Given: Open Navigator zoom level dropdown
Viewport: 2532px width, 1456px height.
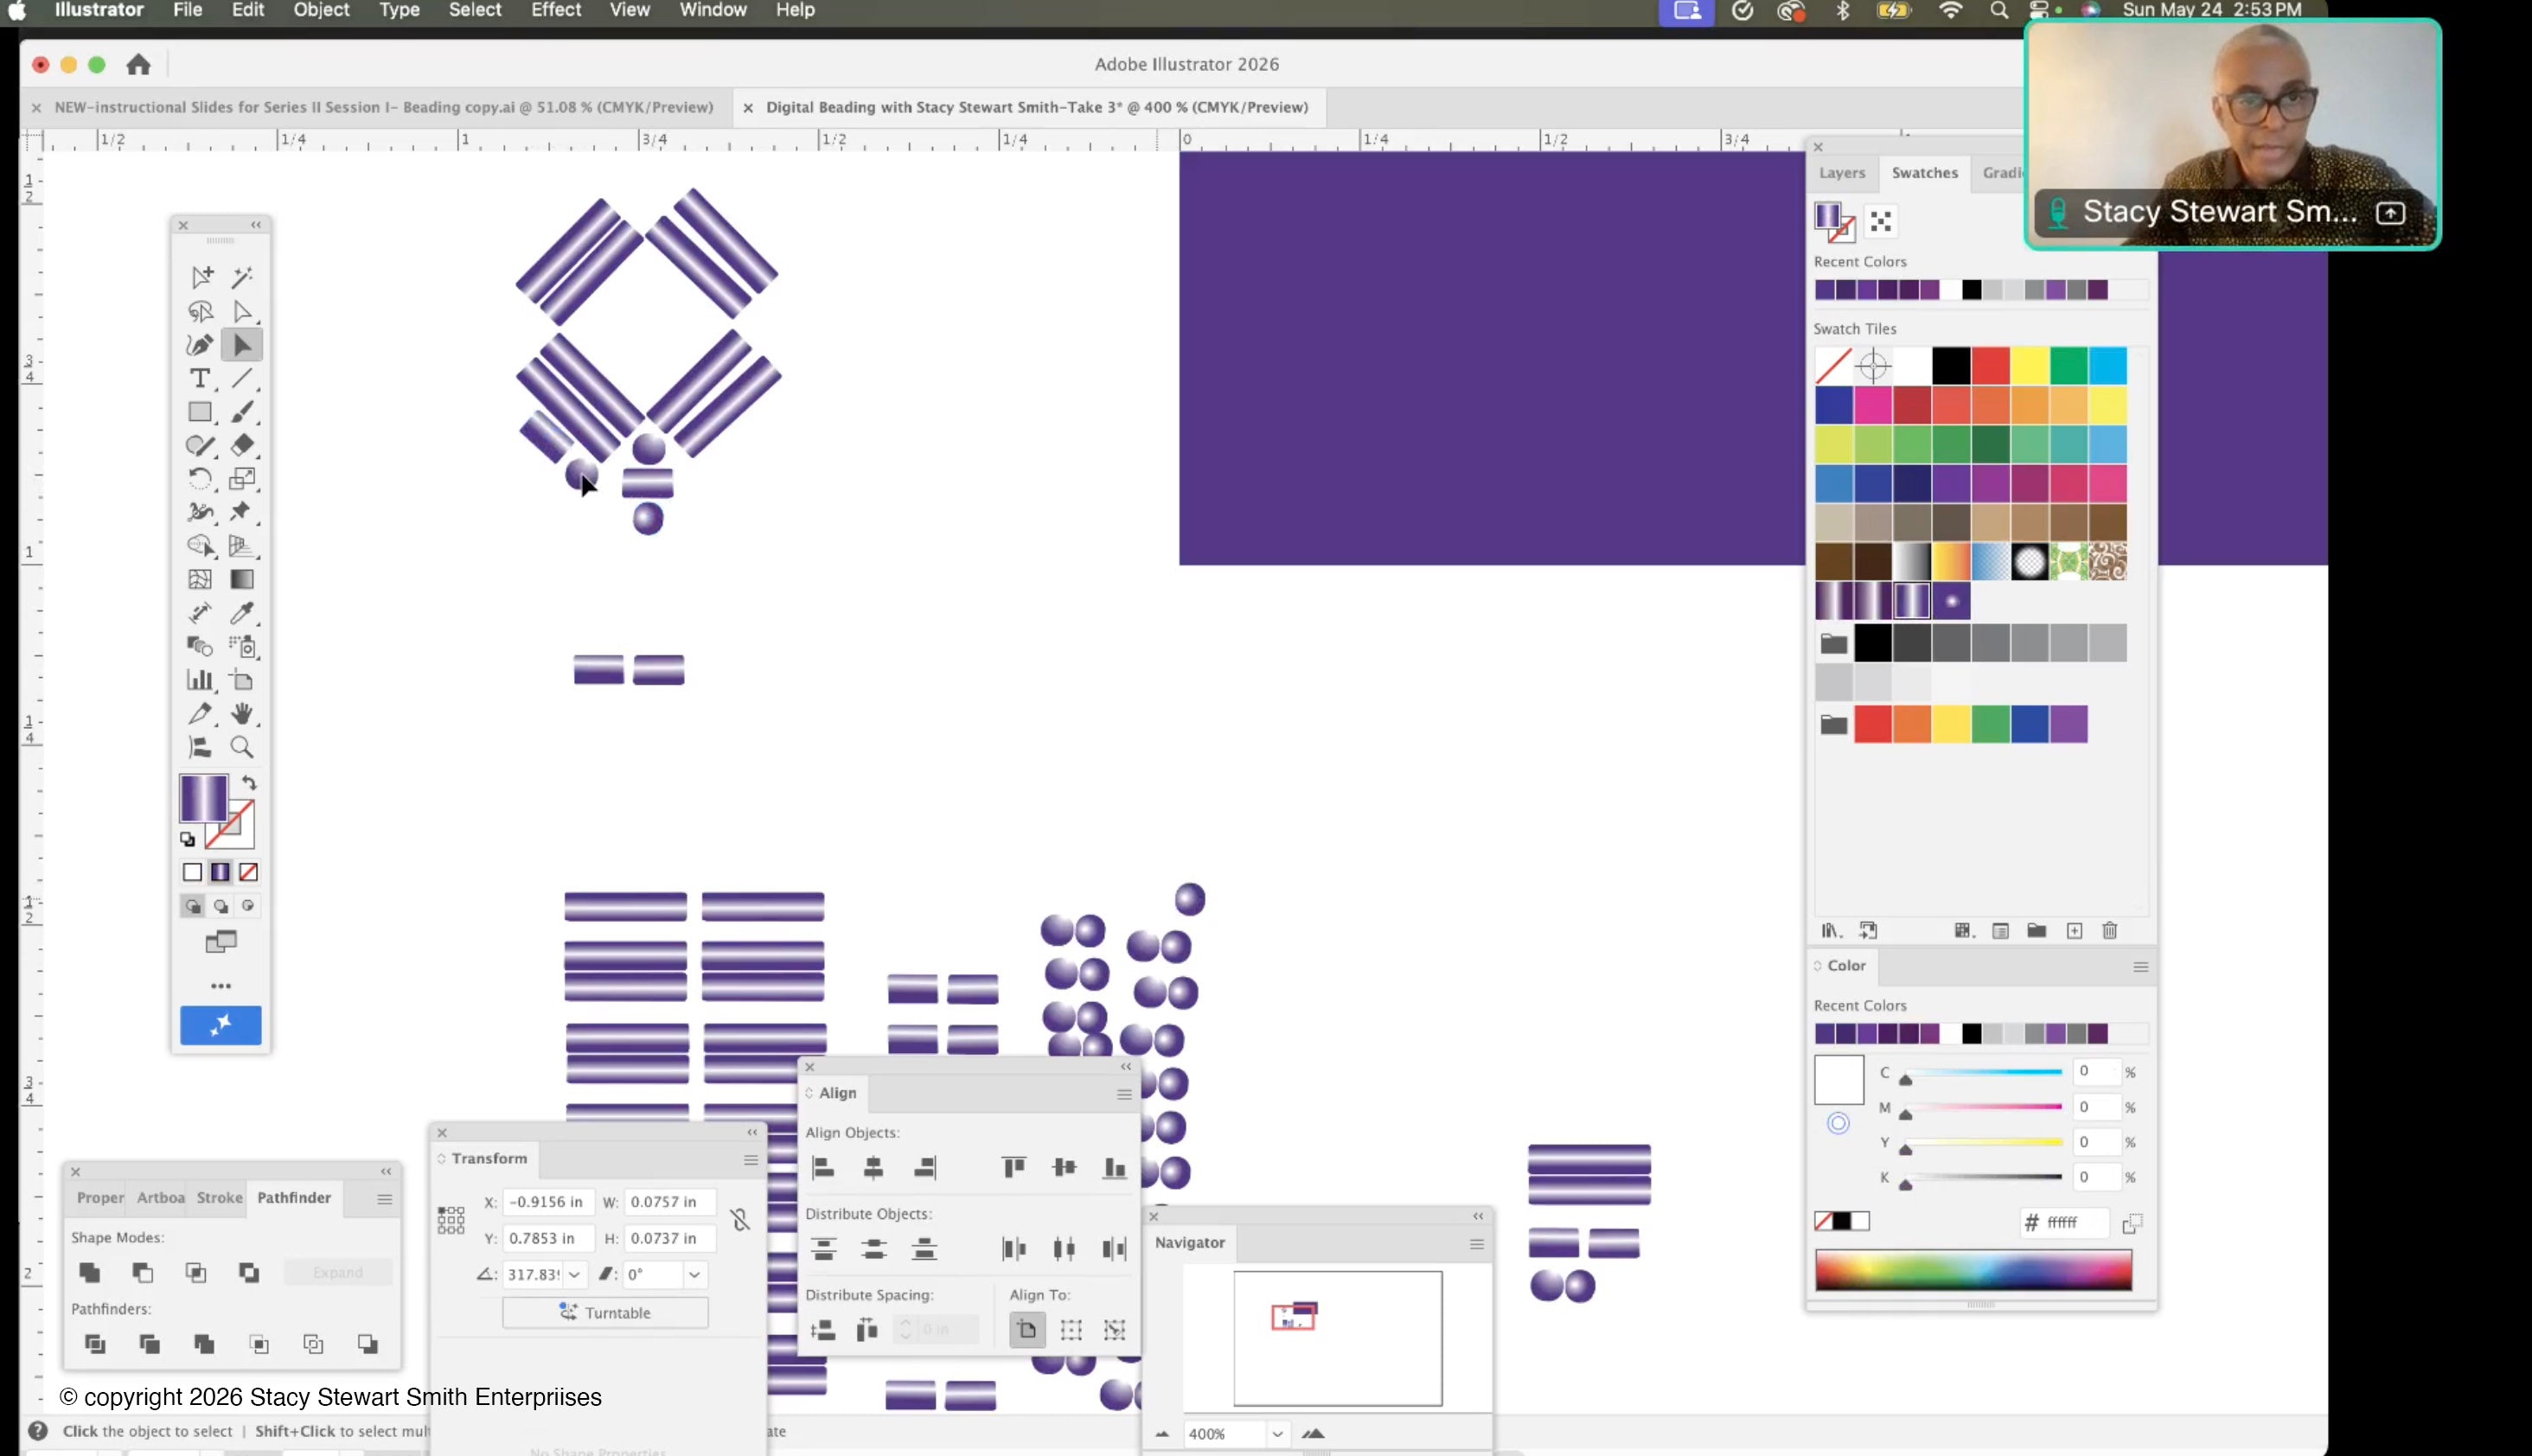Looking at the screenshot, I should pos(1277,1434).
